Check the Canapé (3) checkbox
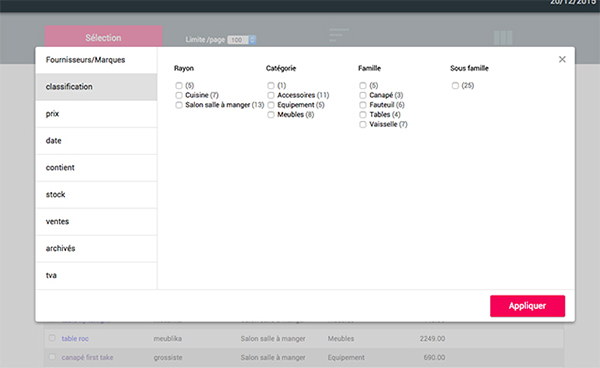This screenshot has height=368, width=600. point(363,95)
